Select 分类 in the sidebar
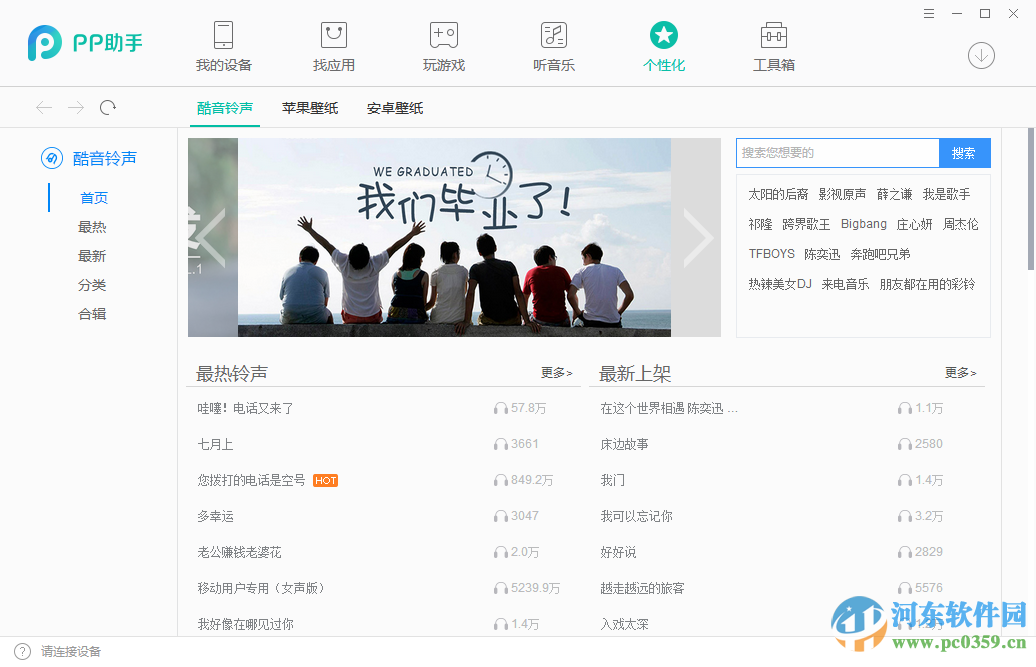This screenshot has width=1036, height=667. click(94, 284)
